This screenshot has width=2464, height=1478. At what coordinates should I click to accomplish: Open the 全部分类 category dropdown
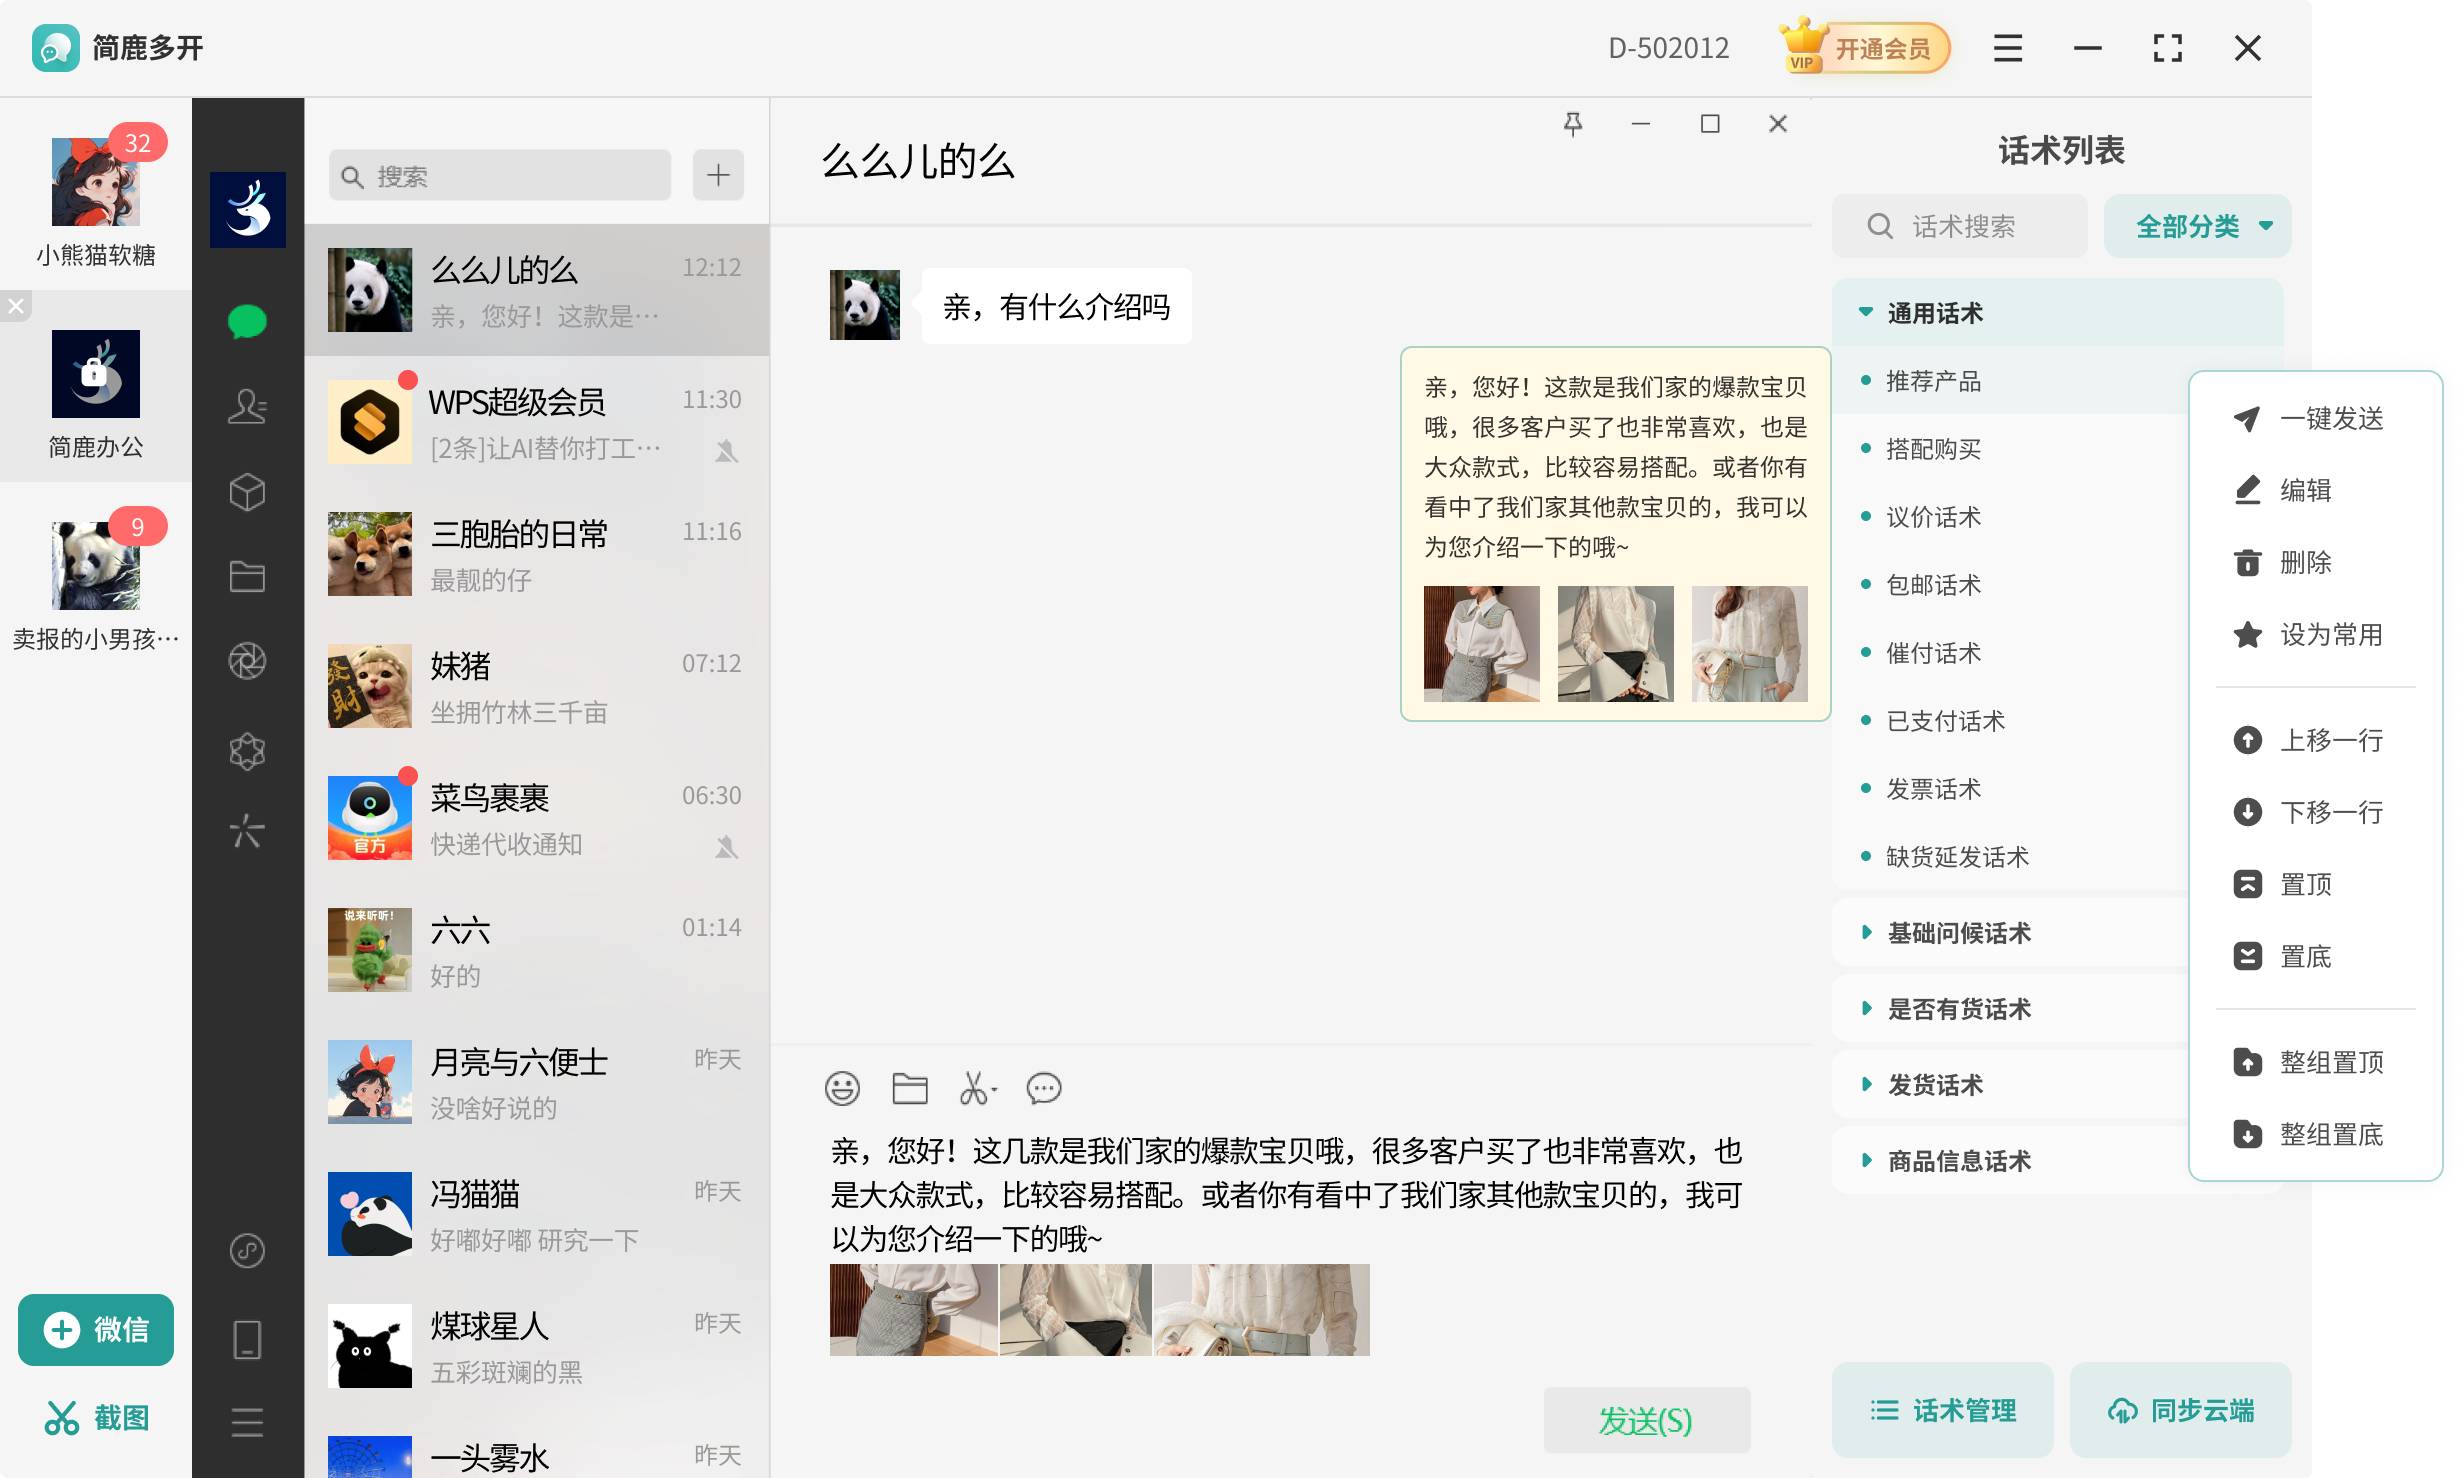[2196, 226]
